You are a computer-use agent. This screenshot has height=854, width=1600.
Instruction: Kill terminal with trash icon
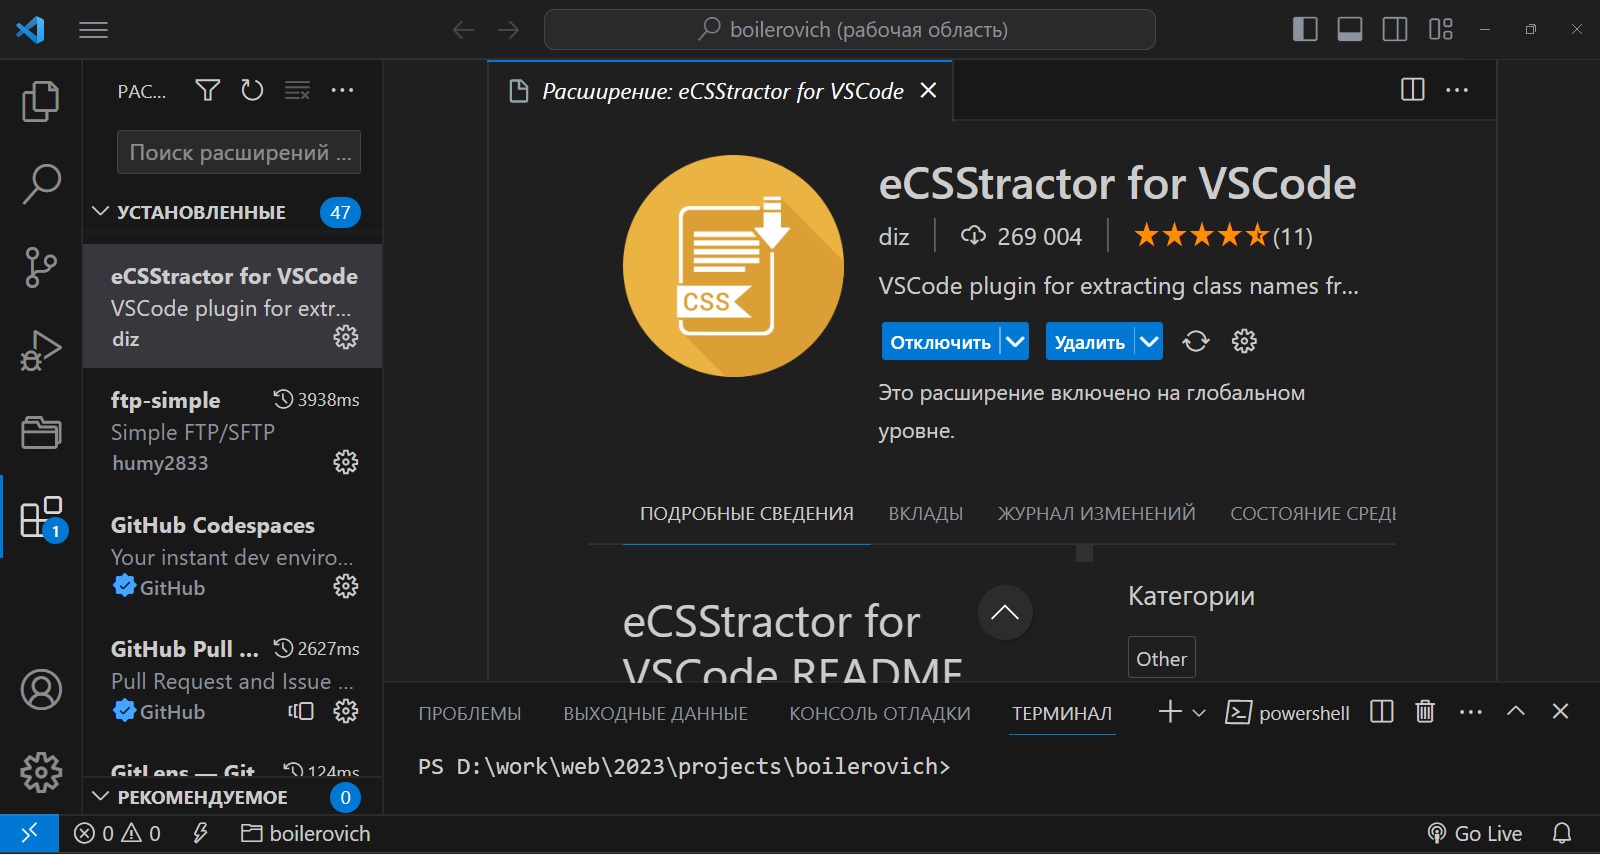1425,712
